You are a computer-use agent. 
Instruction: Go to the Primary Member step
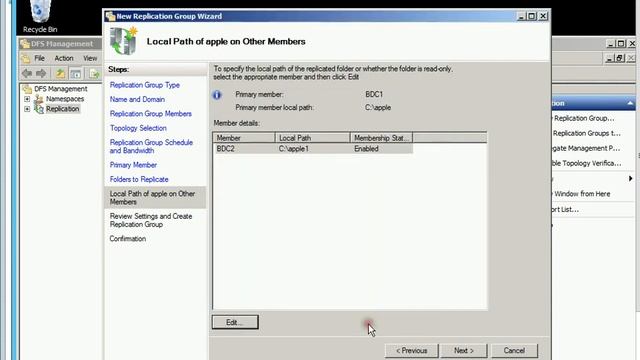(x=133, y=165)
